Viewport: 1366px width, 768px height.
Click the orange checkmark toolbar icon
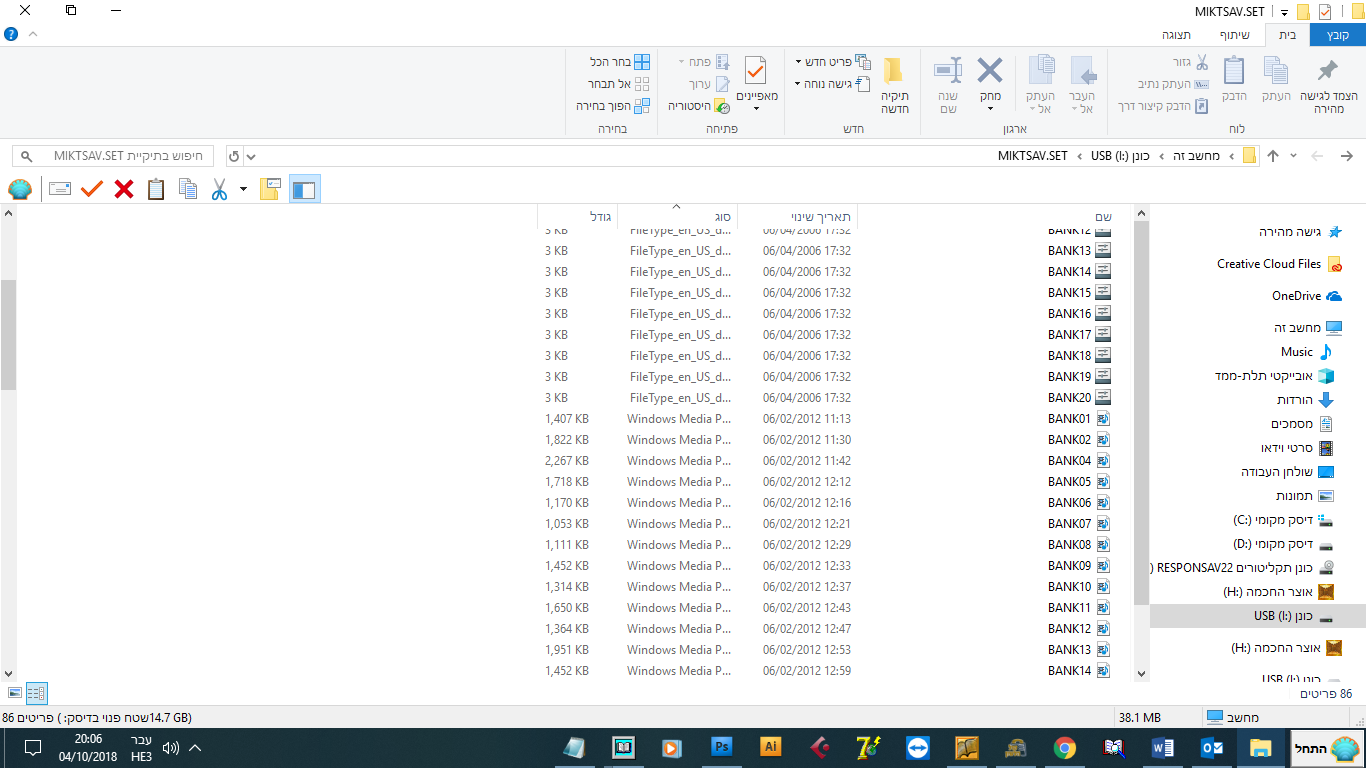92,189
